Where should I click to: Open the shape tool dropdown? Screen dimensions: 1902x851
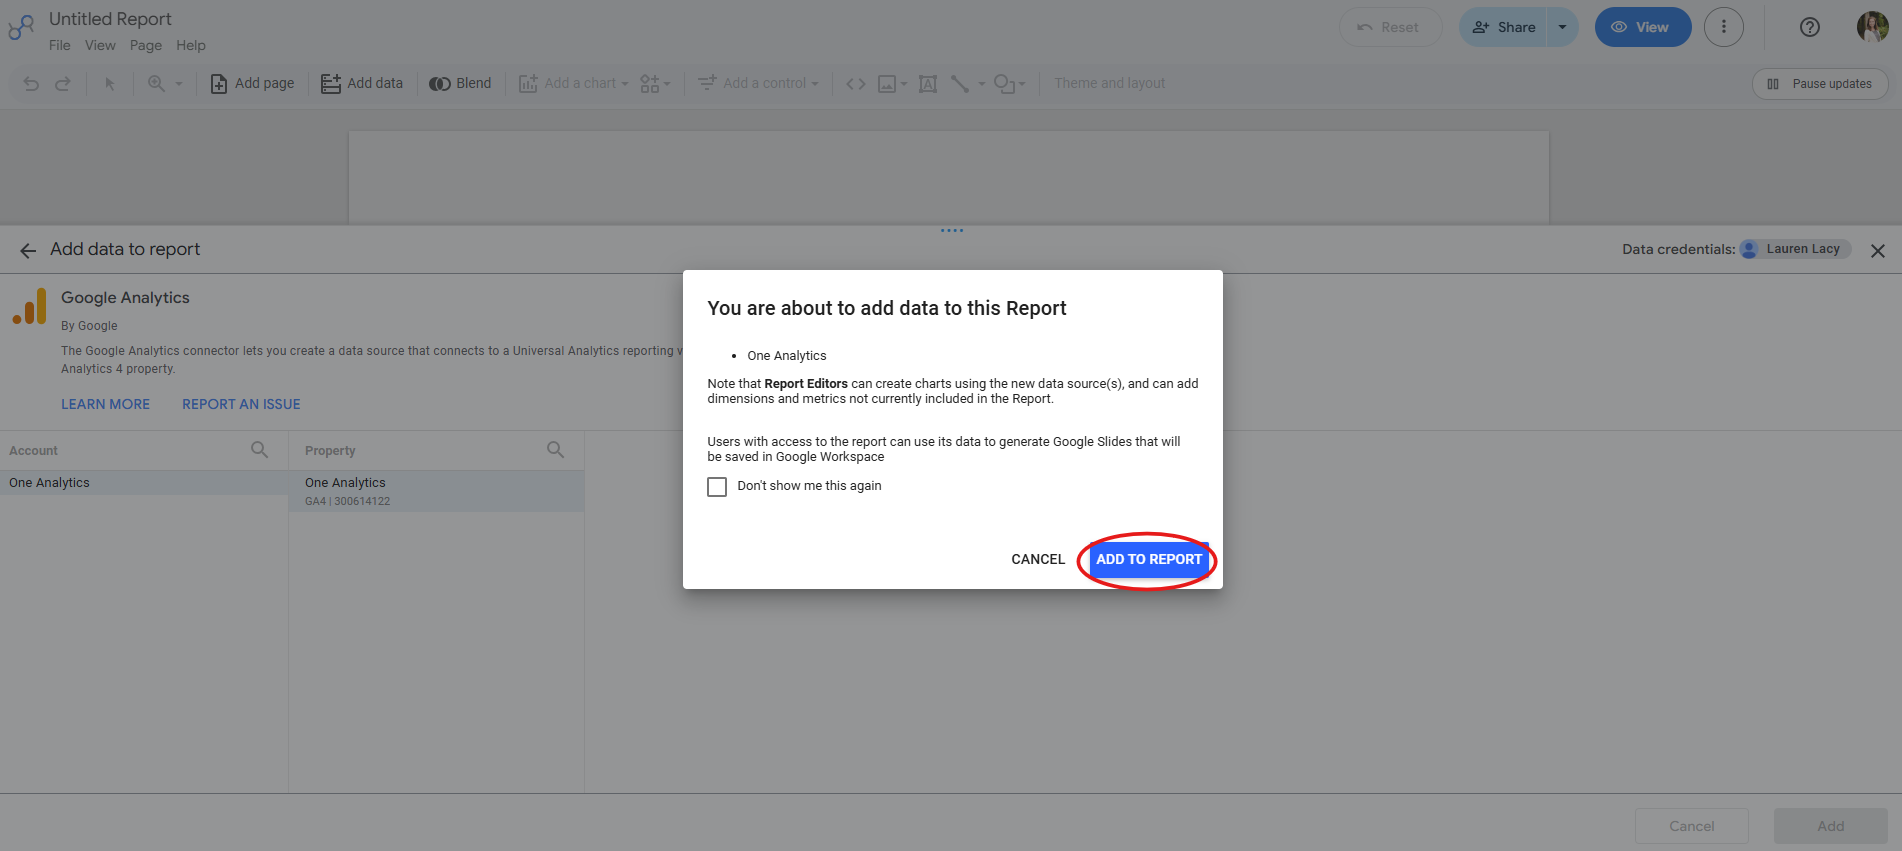pos(1009,84)
